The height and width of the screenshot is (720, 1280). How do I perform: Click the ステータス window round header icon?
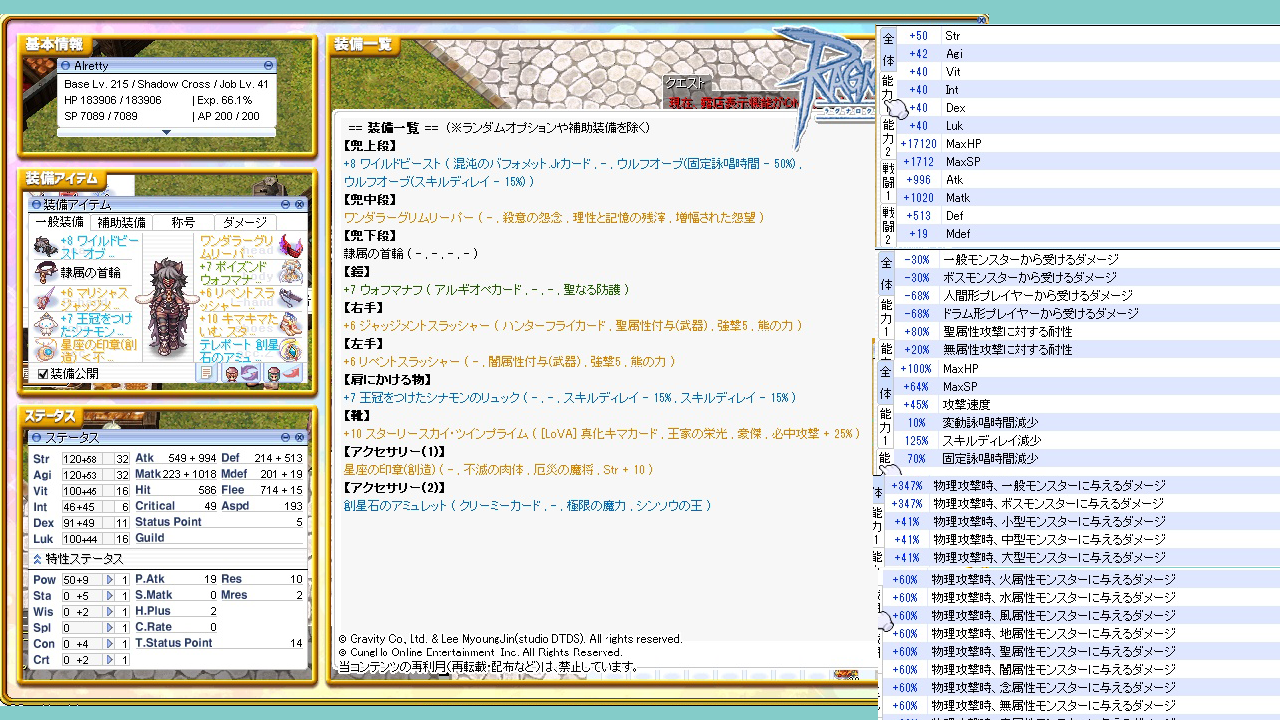(36, 438)
